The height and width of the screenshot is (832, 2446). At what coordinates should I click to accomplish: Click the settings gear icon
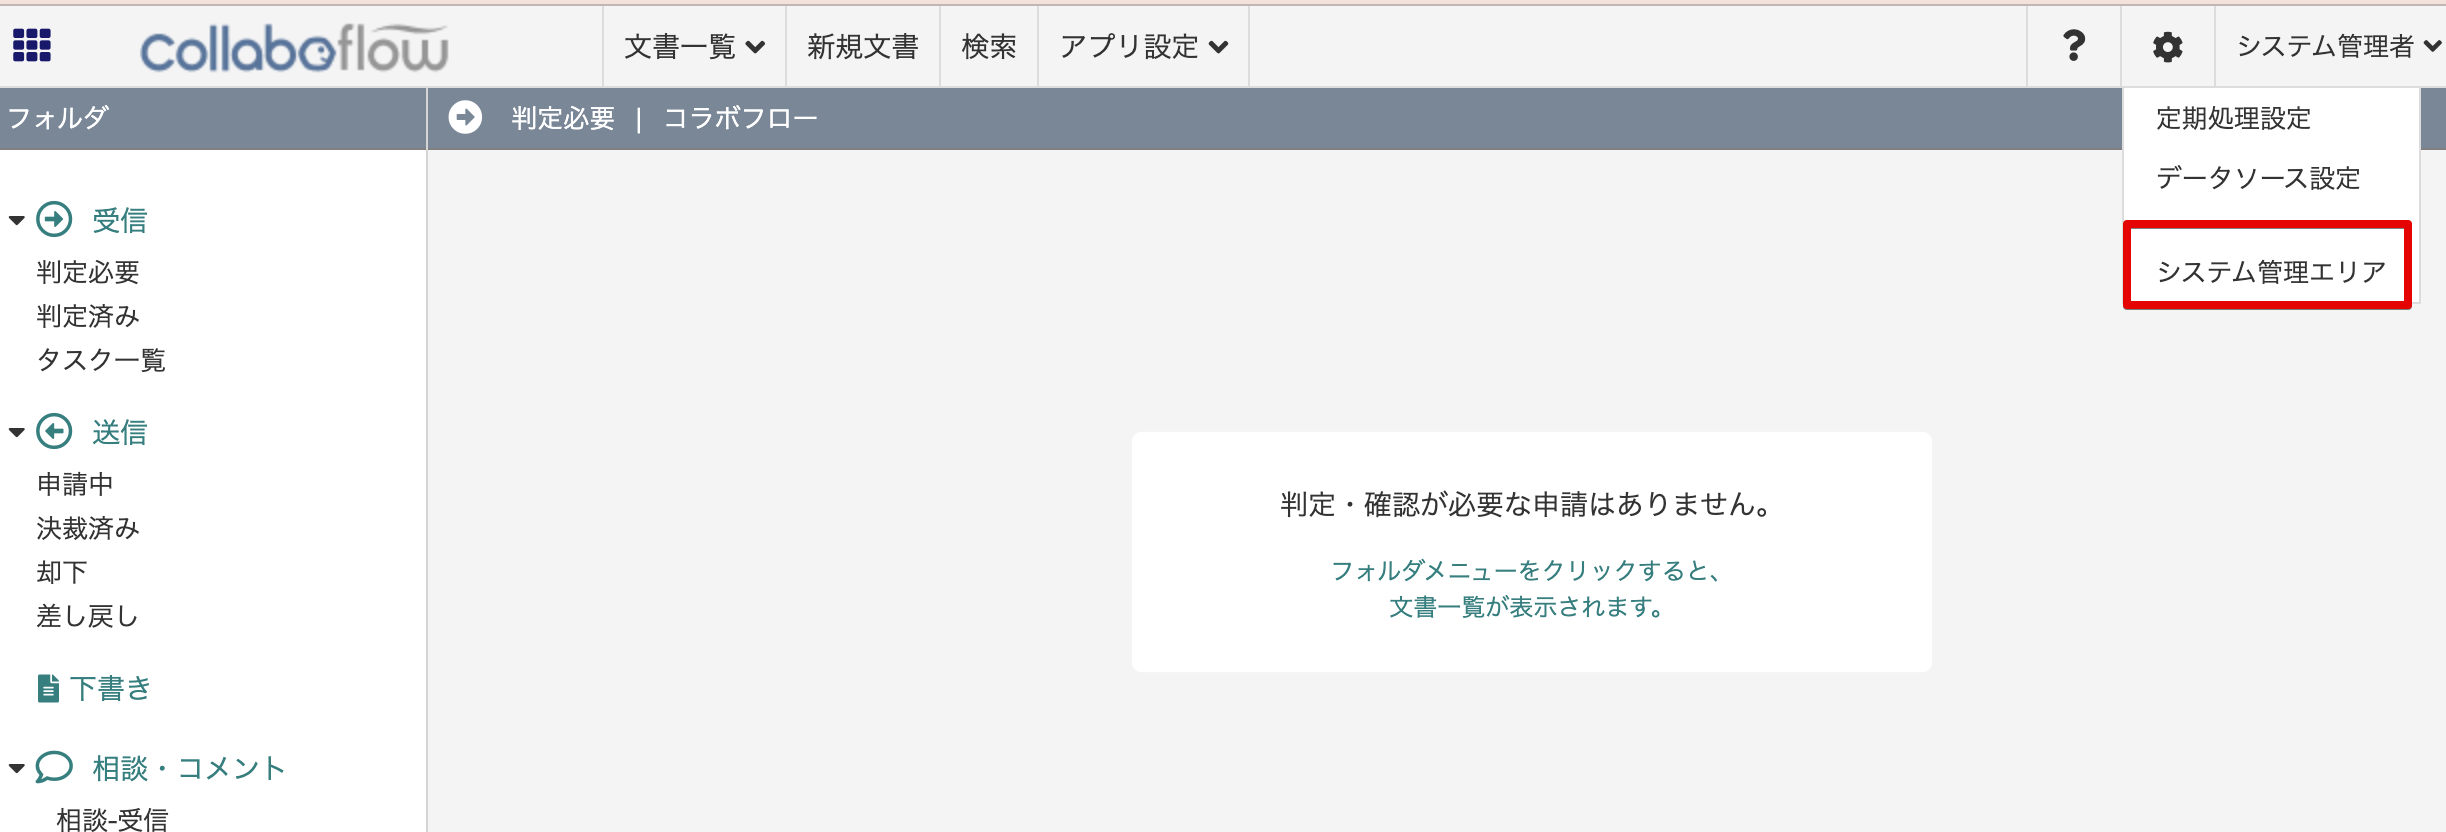pyautogui.click(x=2167, y=47)
